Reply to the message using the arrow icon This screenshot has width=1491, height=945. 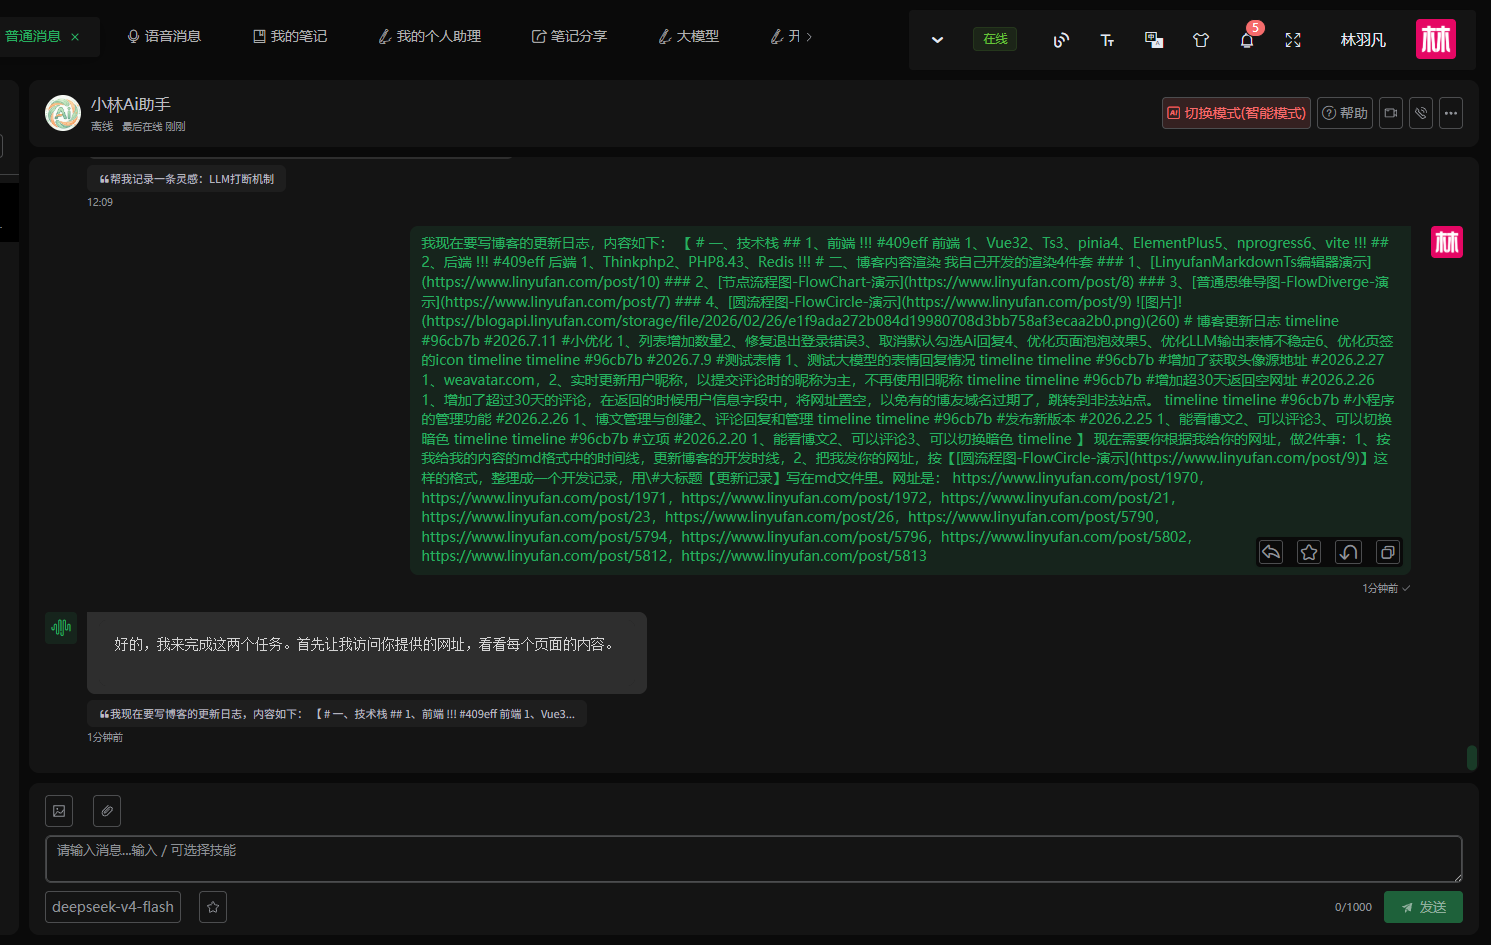tap(1271, 552)
